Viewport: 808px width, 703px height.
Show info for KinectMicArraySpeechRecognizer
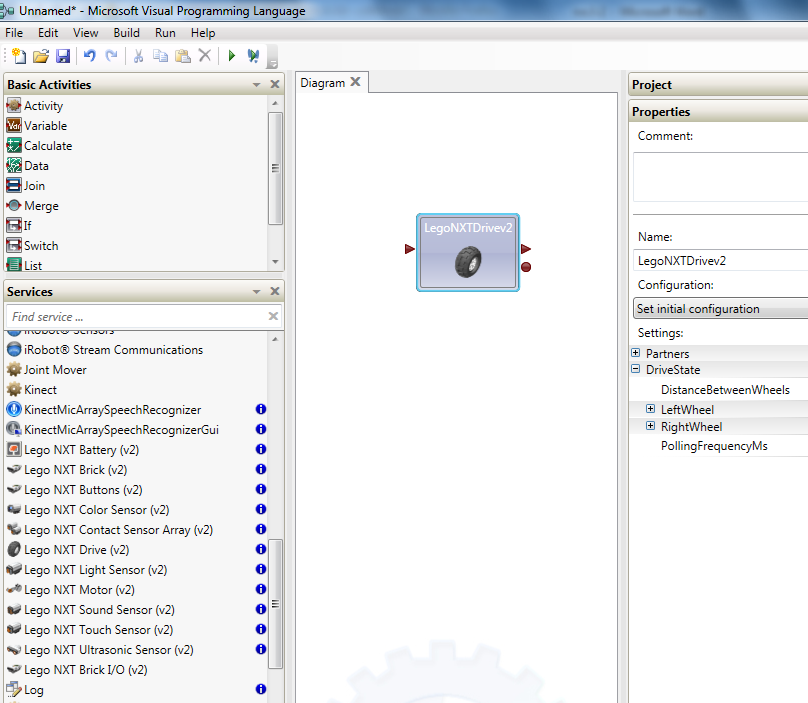tap(261, 409)
